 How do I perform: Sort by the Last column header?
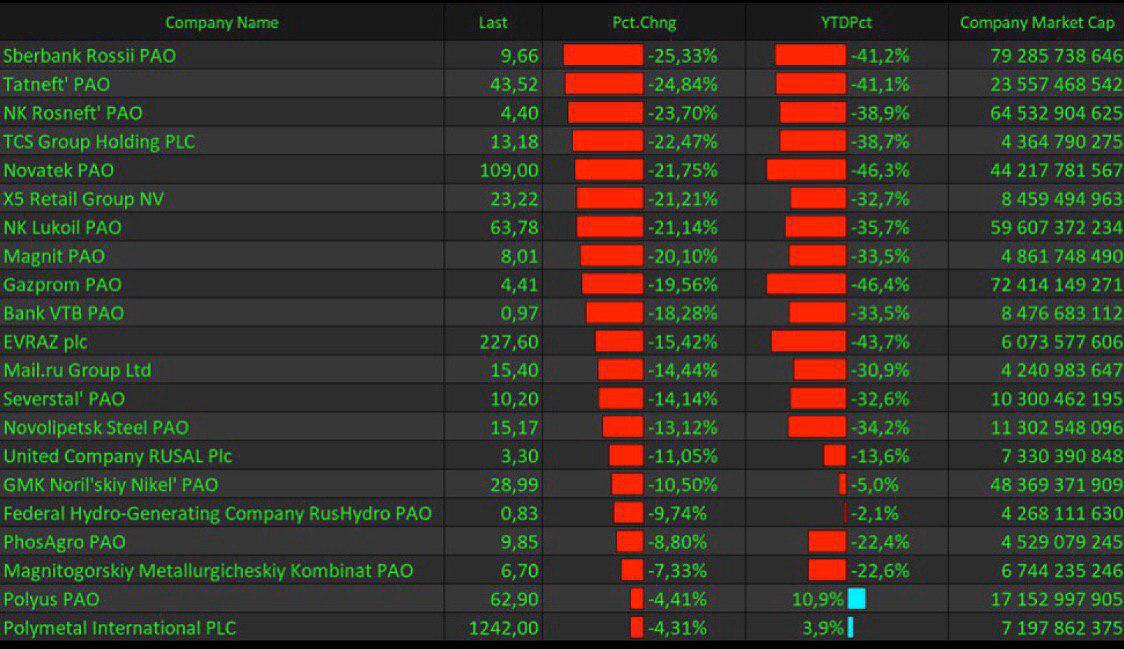[493, 23]
